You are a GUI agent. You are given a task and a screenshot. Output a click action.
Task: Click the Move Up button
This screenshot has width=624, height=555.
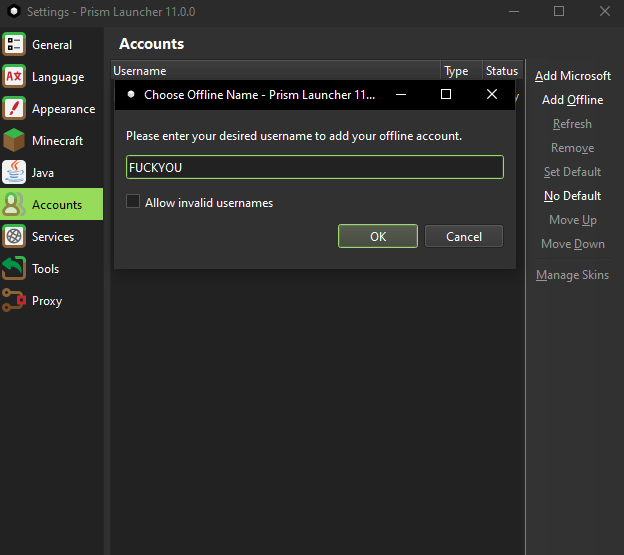[x=572, y=220]
